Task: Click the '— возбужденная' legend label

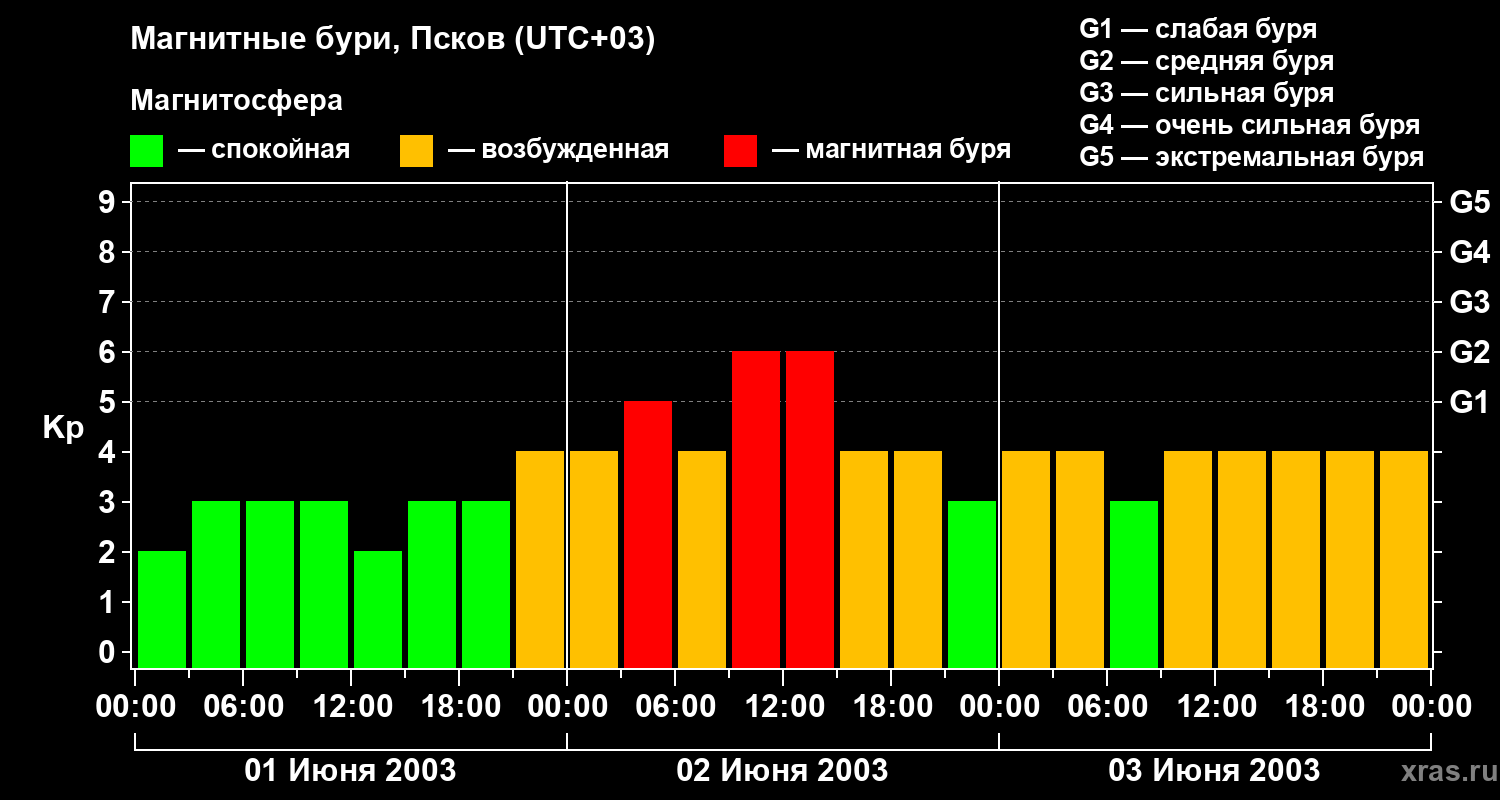Action: pyautogui.click(x=558, y=151)
